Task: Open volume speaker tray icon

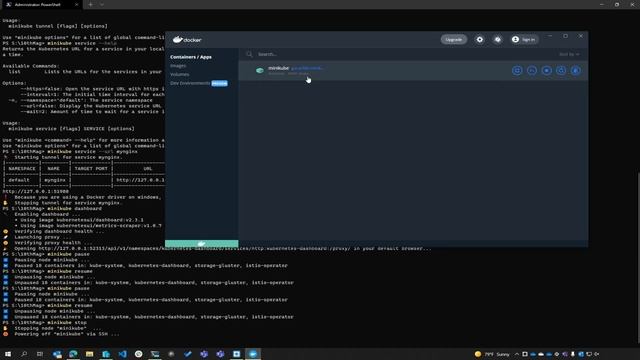Action: click(597, 354)
